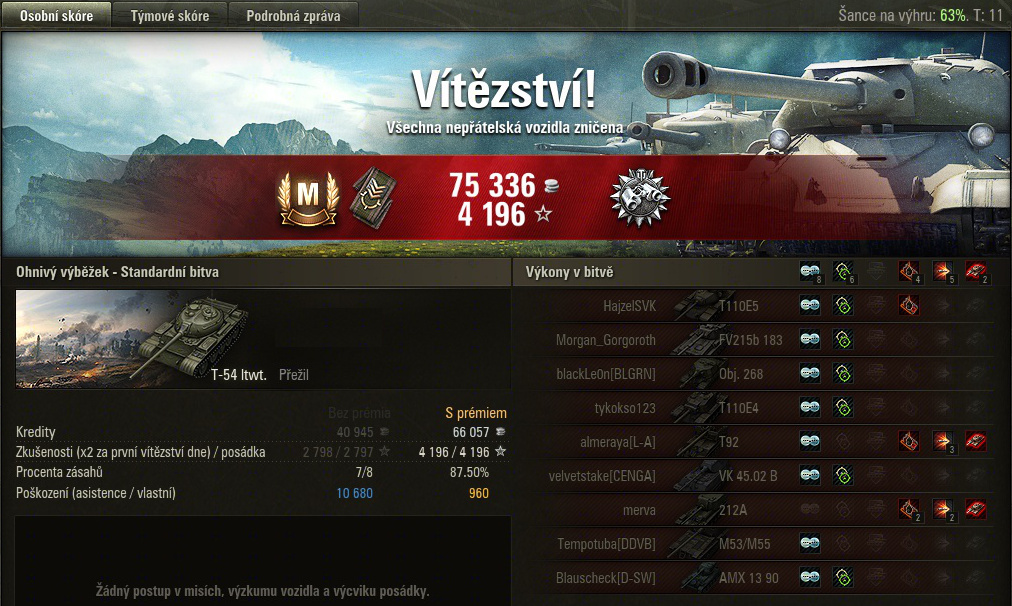Click the T-54 ltwt. vehicle thumbnail
This screenshot has width=1012, height=606.
point(132,339)
